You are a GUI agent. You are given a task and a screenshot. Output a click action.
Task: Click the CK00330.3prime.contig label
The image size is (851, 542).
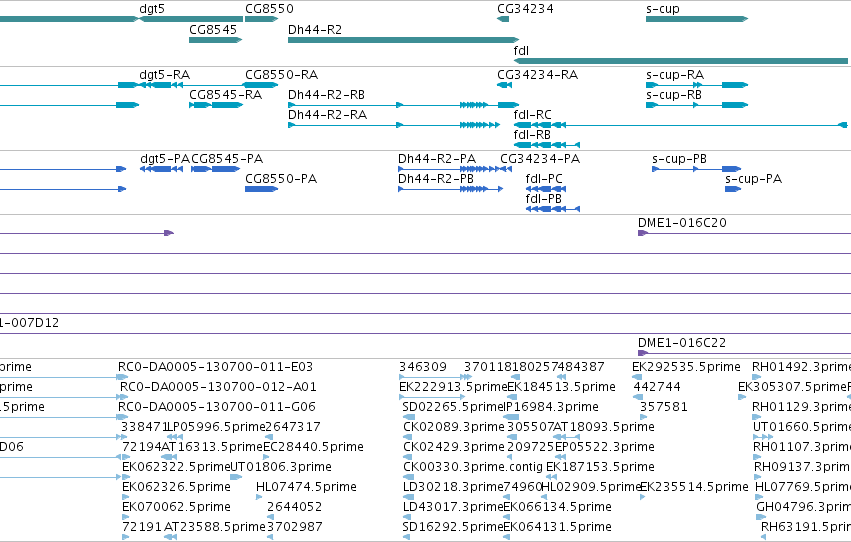tap(473, 467)
